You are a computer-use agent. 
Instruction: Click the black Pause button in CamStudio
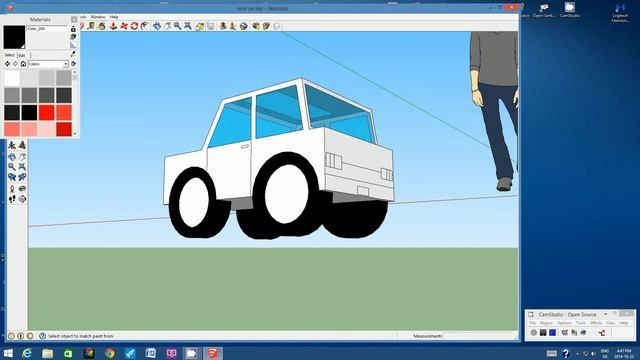543,333
